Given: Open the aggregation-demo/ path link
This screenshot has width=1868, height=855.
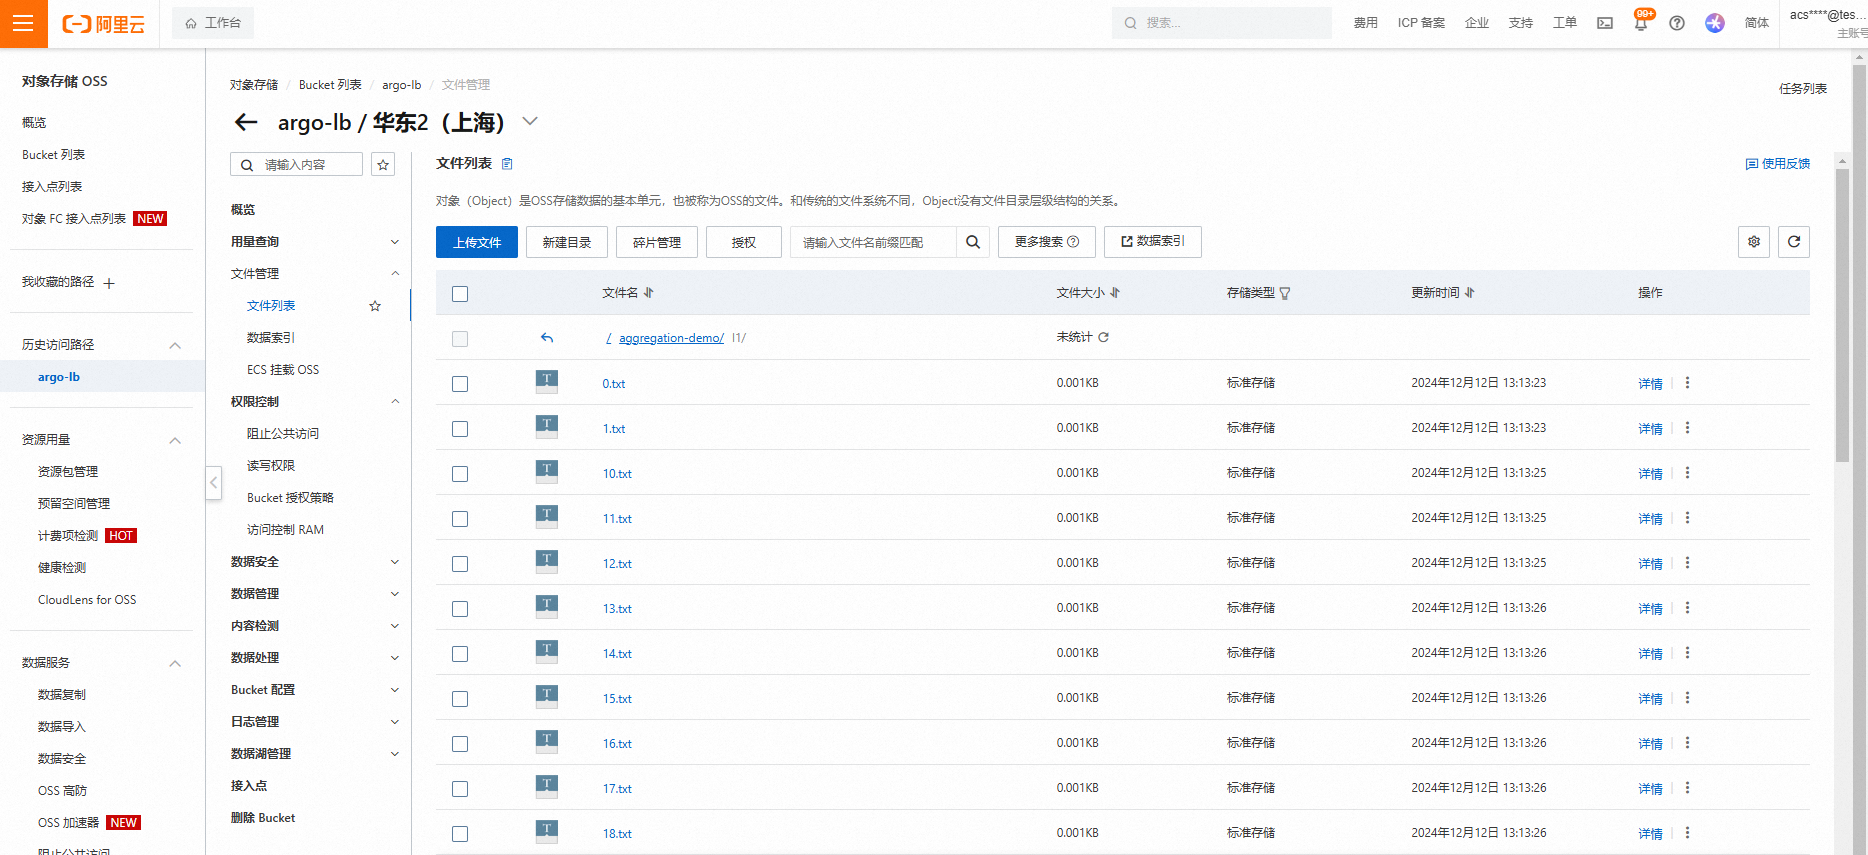Looking at the screenshot, I should click(x=671, y=338).
